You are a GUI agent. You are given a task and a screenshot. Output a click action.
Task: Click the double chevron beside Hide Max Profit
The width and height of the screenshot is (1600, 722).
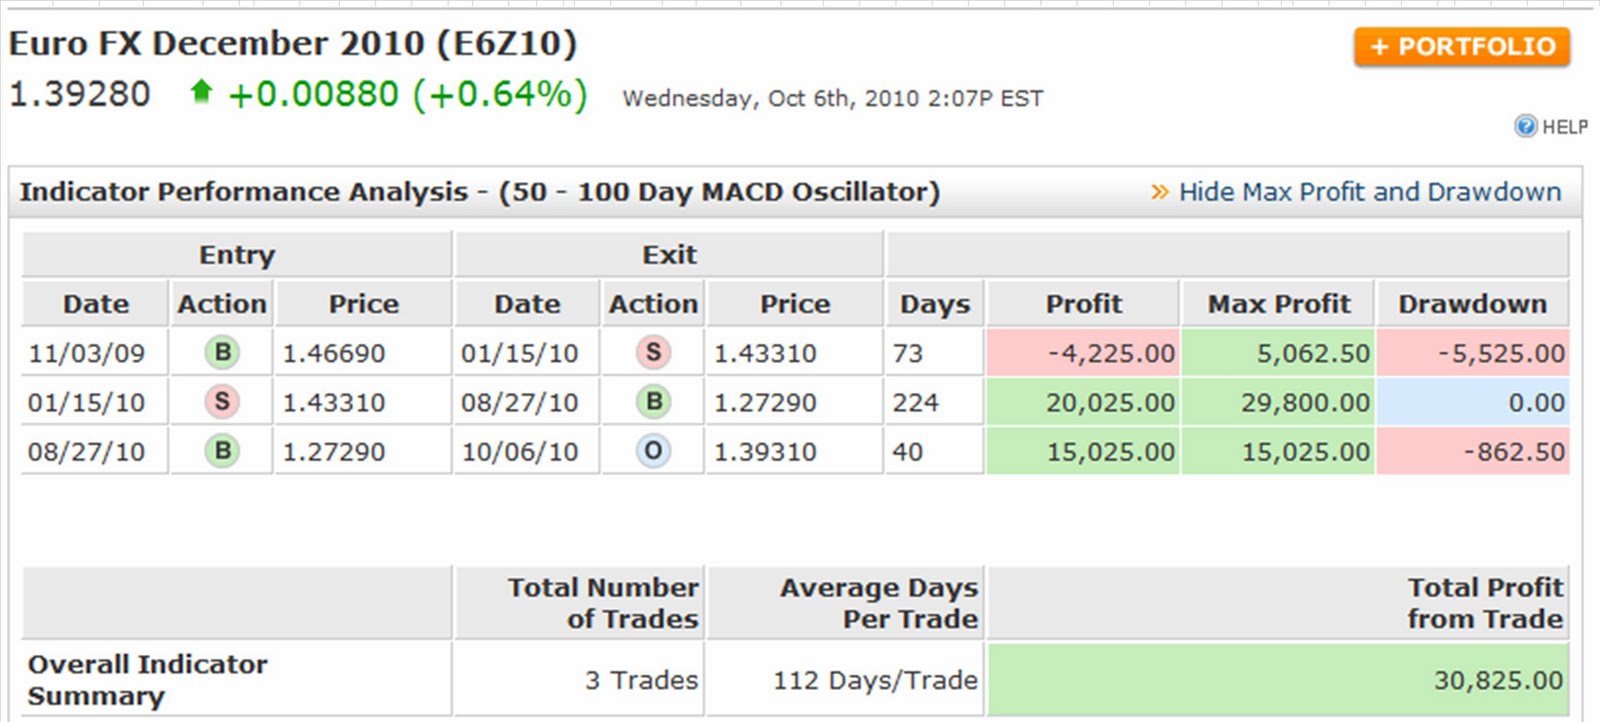point(1159,192)
